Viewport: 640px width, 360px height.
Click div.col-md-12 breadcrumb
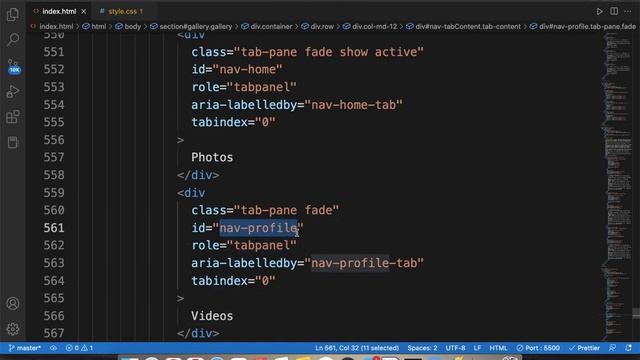pyautogui.click(x=374, y=27)
